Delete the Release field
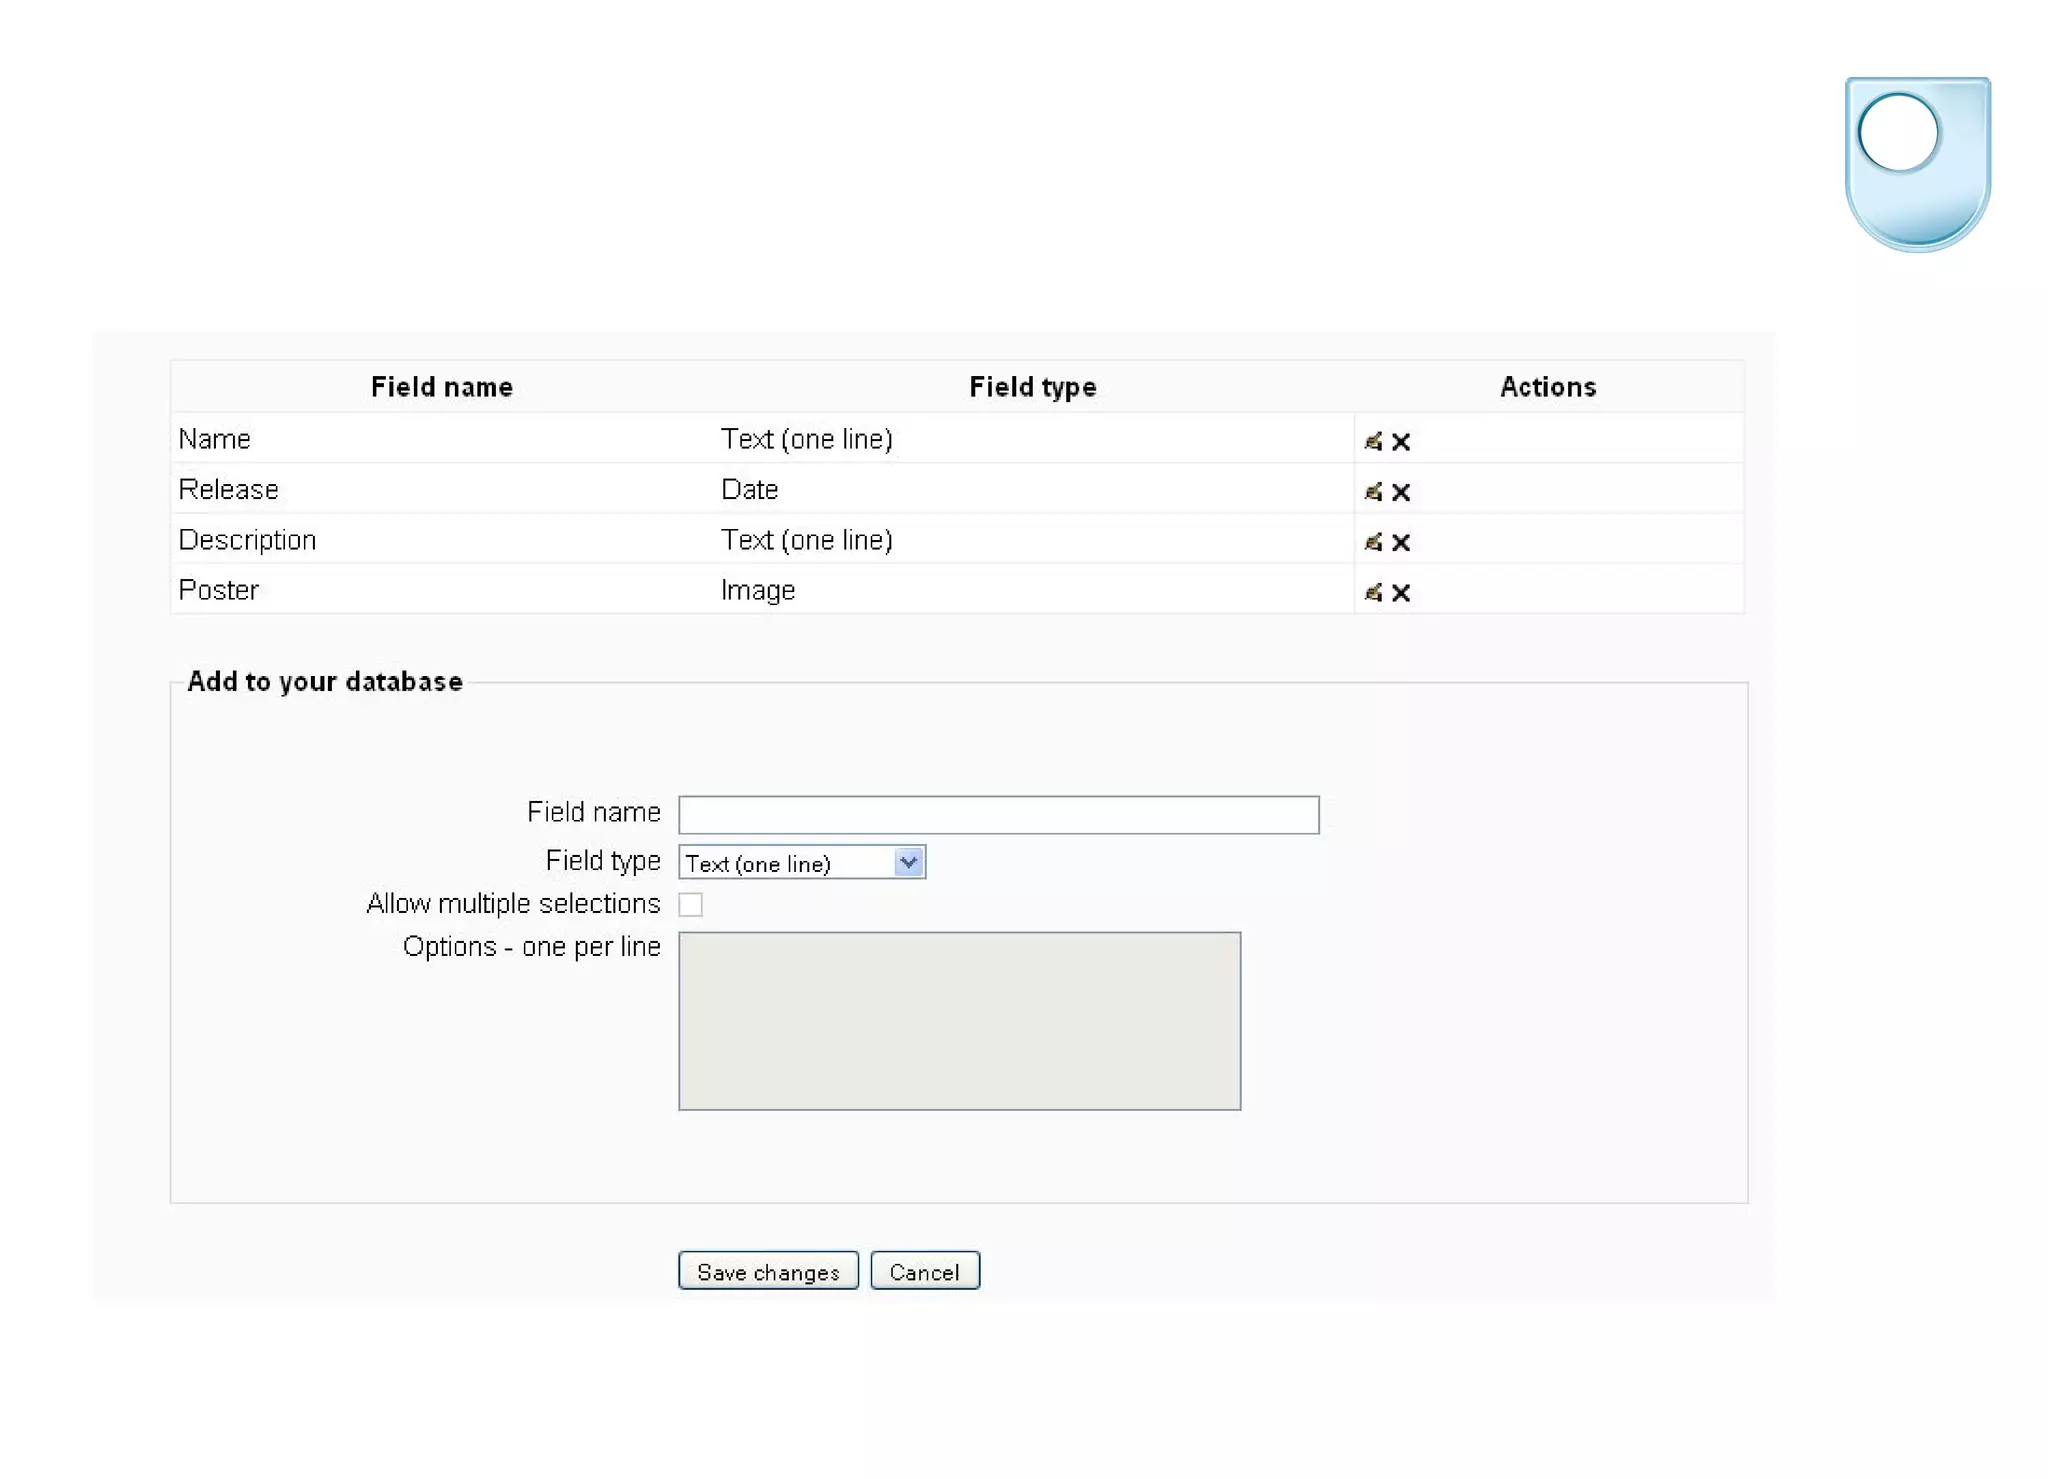Image resolution: width=2048 pixels, height=1479 pixels. (1401, 492)
